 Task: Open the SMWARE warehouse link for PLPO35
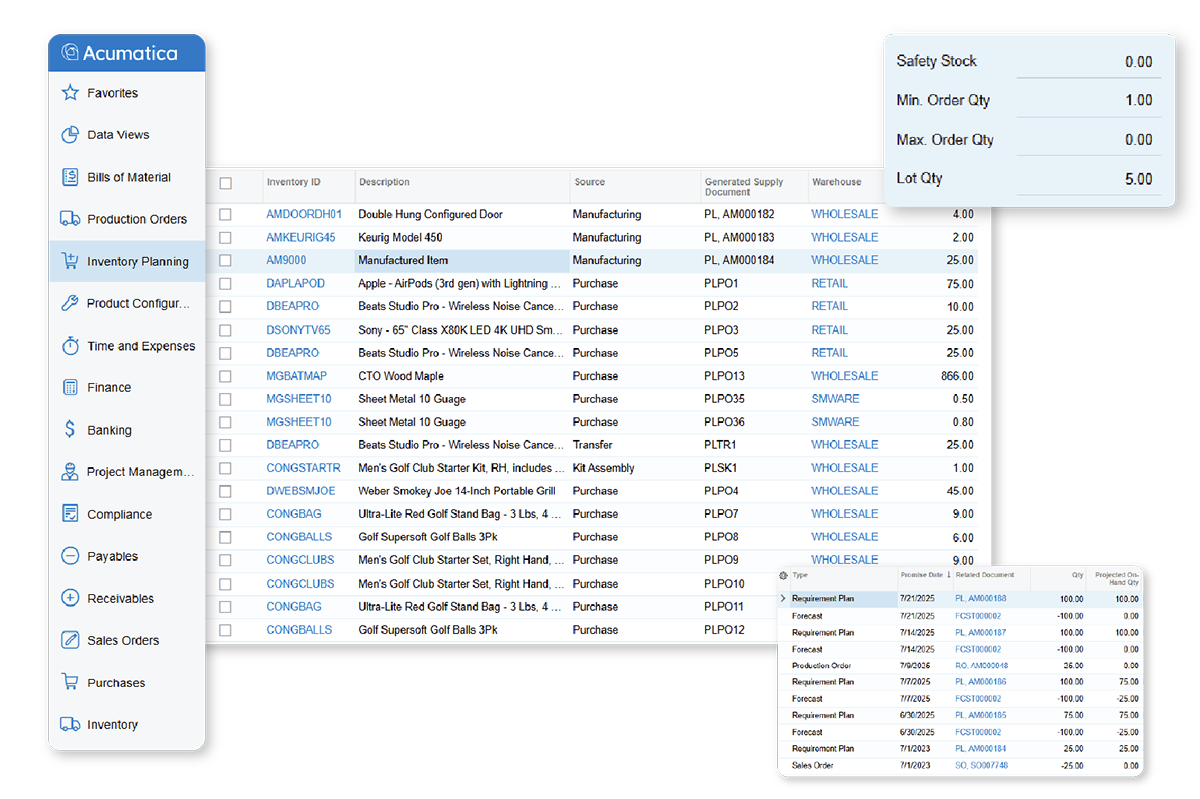[x=835, y=398]
